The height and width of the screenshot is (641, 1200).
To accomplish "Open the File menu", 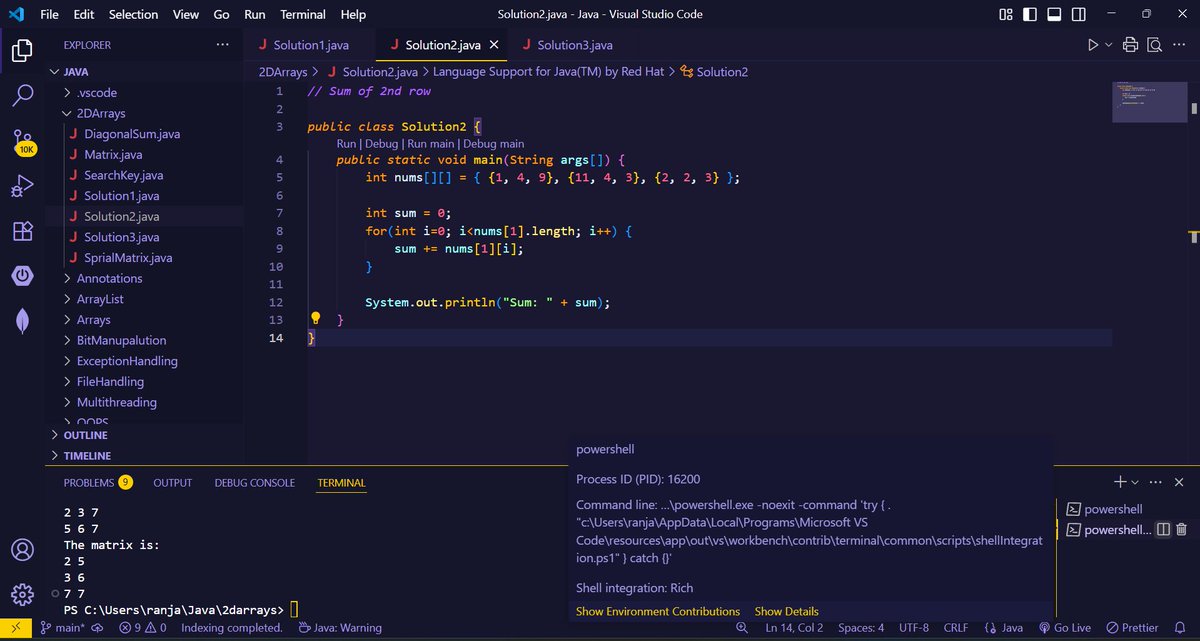I will pyautogui.click(x=50, y=14).
